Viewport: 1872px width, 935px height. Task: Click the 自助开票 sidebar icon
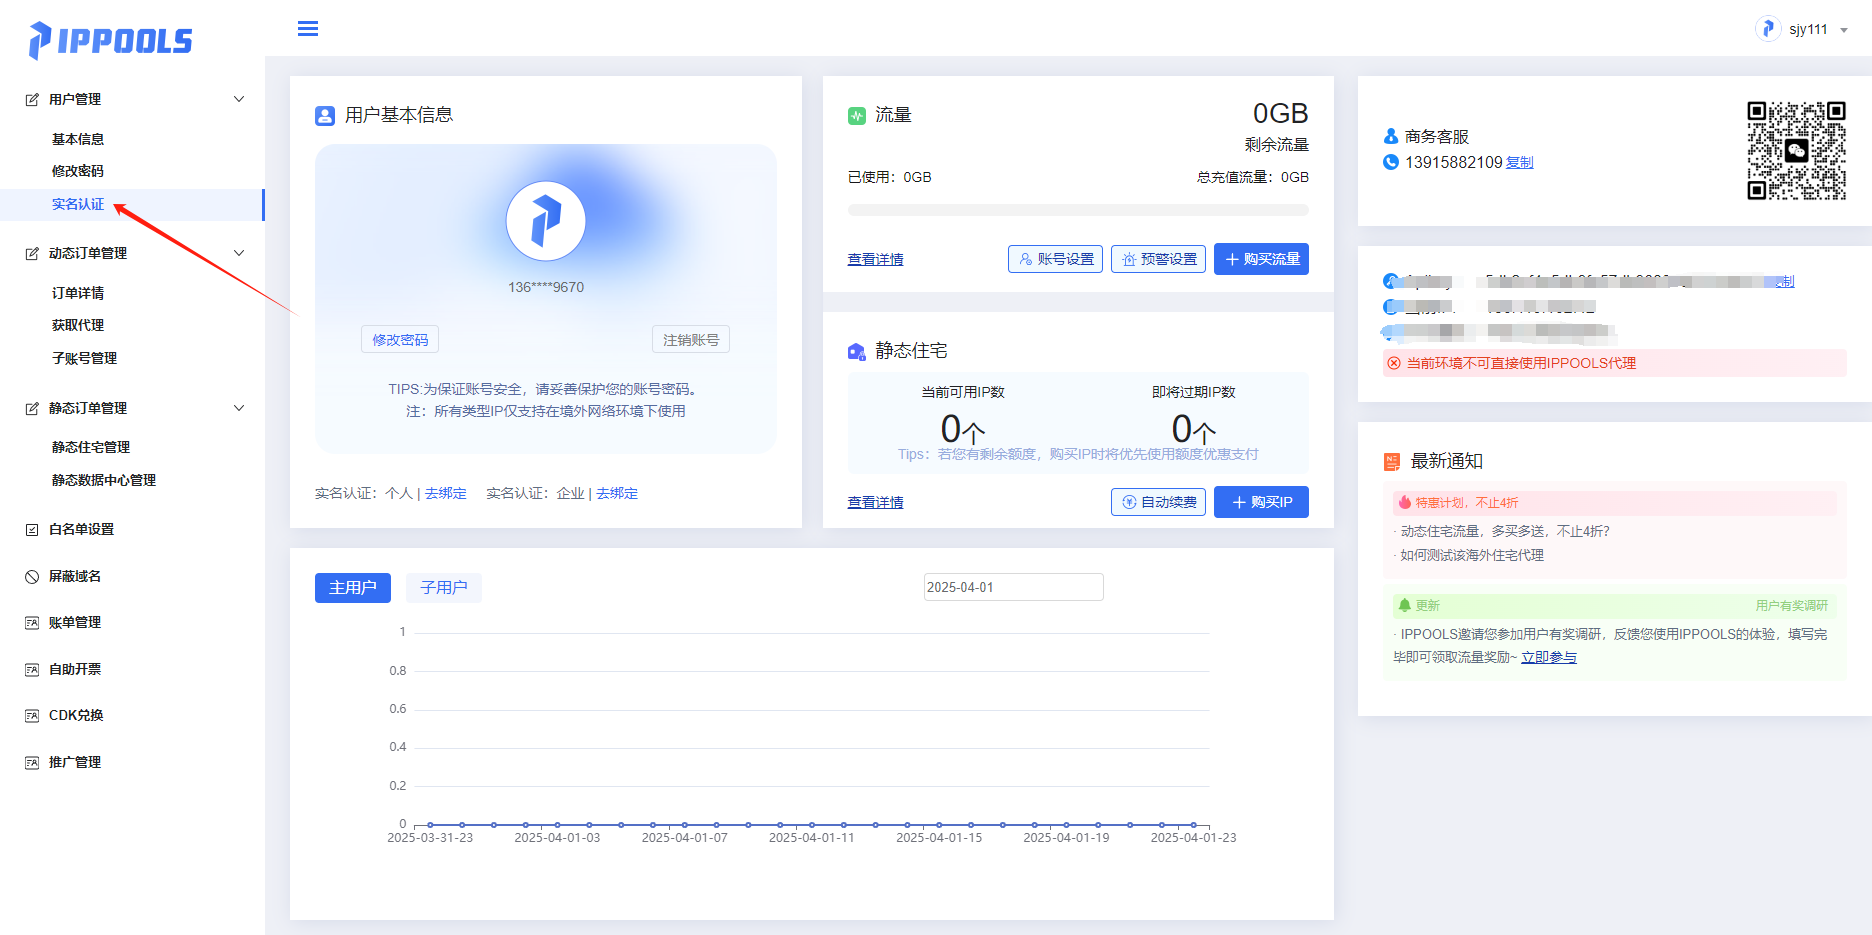[31, 668]
